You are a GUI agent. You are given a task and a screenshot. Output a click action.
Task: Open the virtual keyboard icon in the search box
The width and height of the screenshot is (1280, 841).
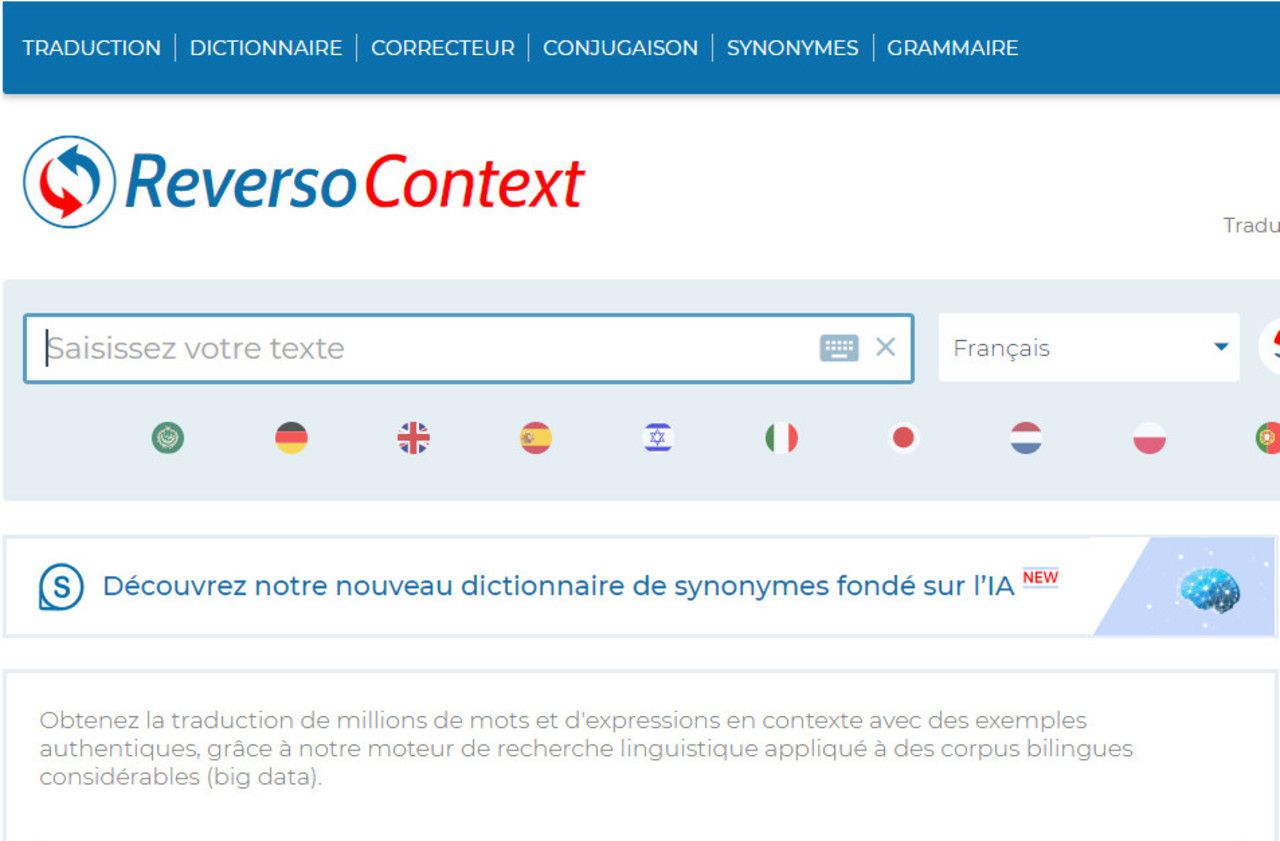click(x=839, y=348)
